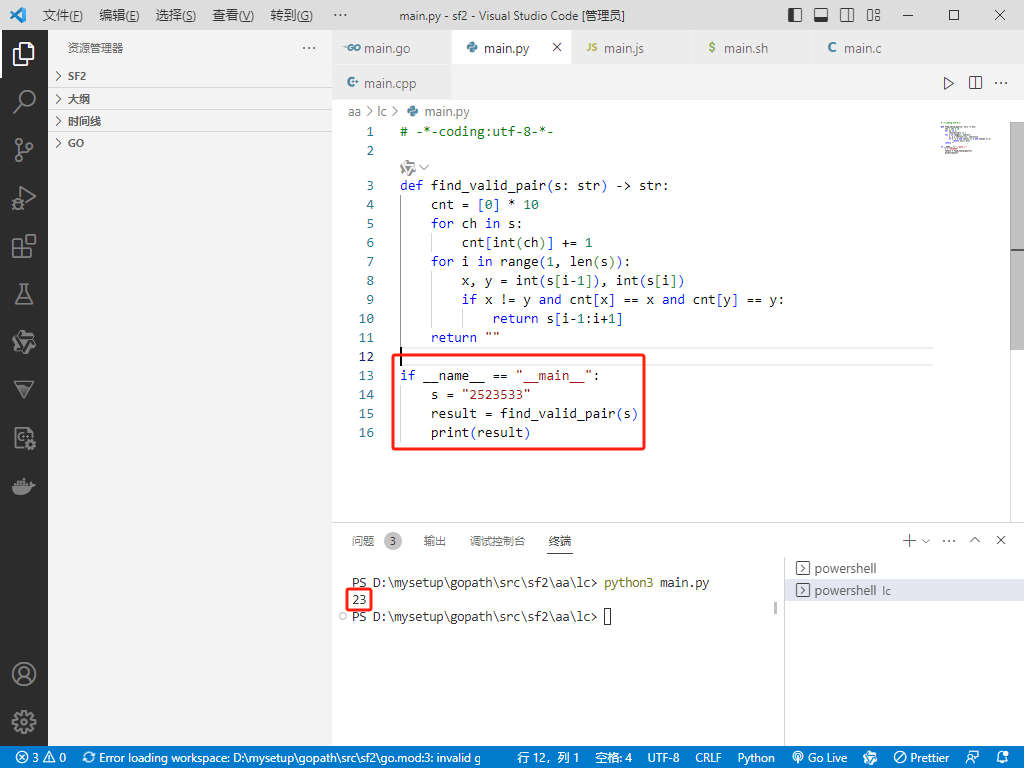Open the 选择(S) menu
Viewport: 1024px width, 768px height.
coord(176,16)
